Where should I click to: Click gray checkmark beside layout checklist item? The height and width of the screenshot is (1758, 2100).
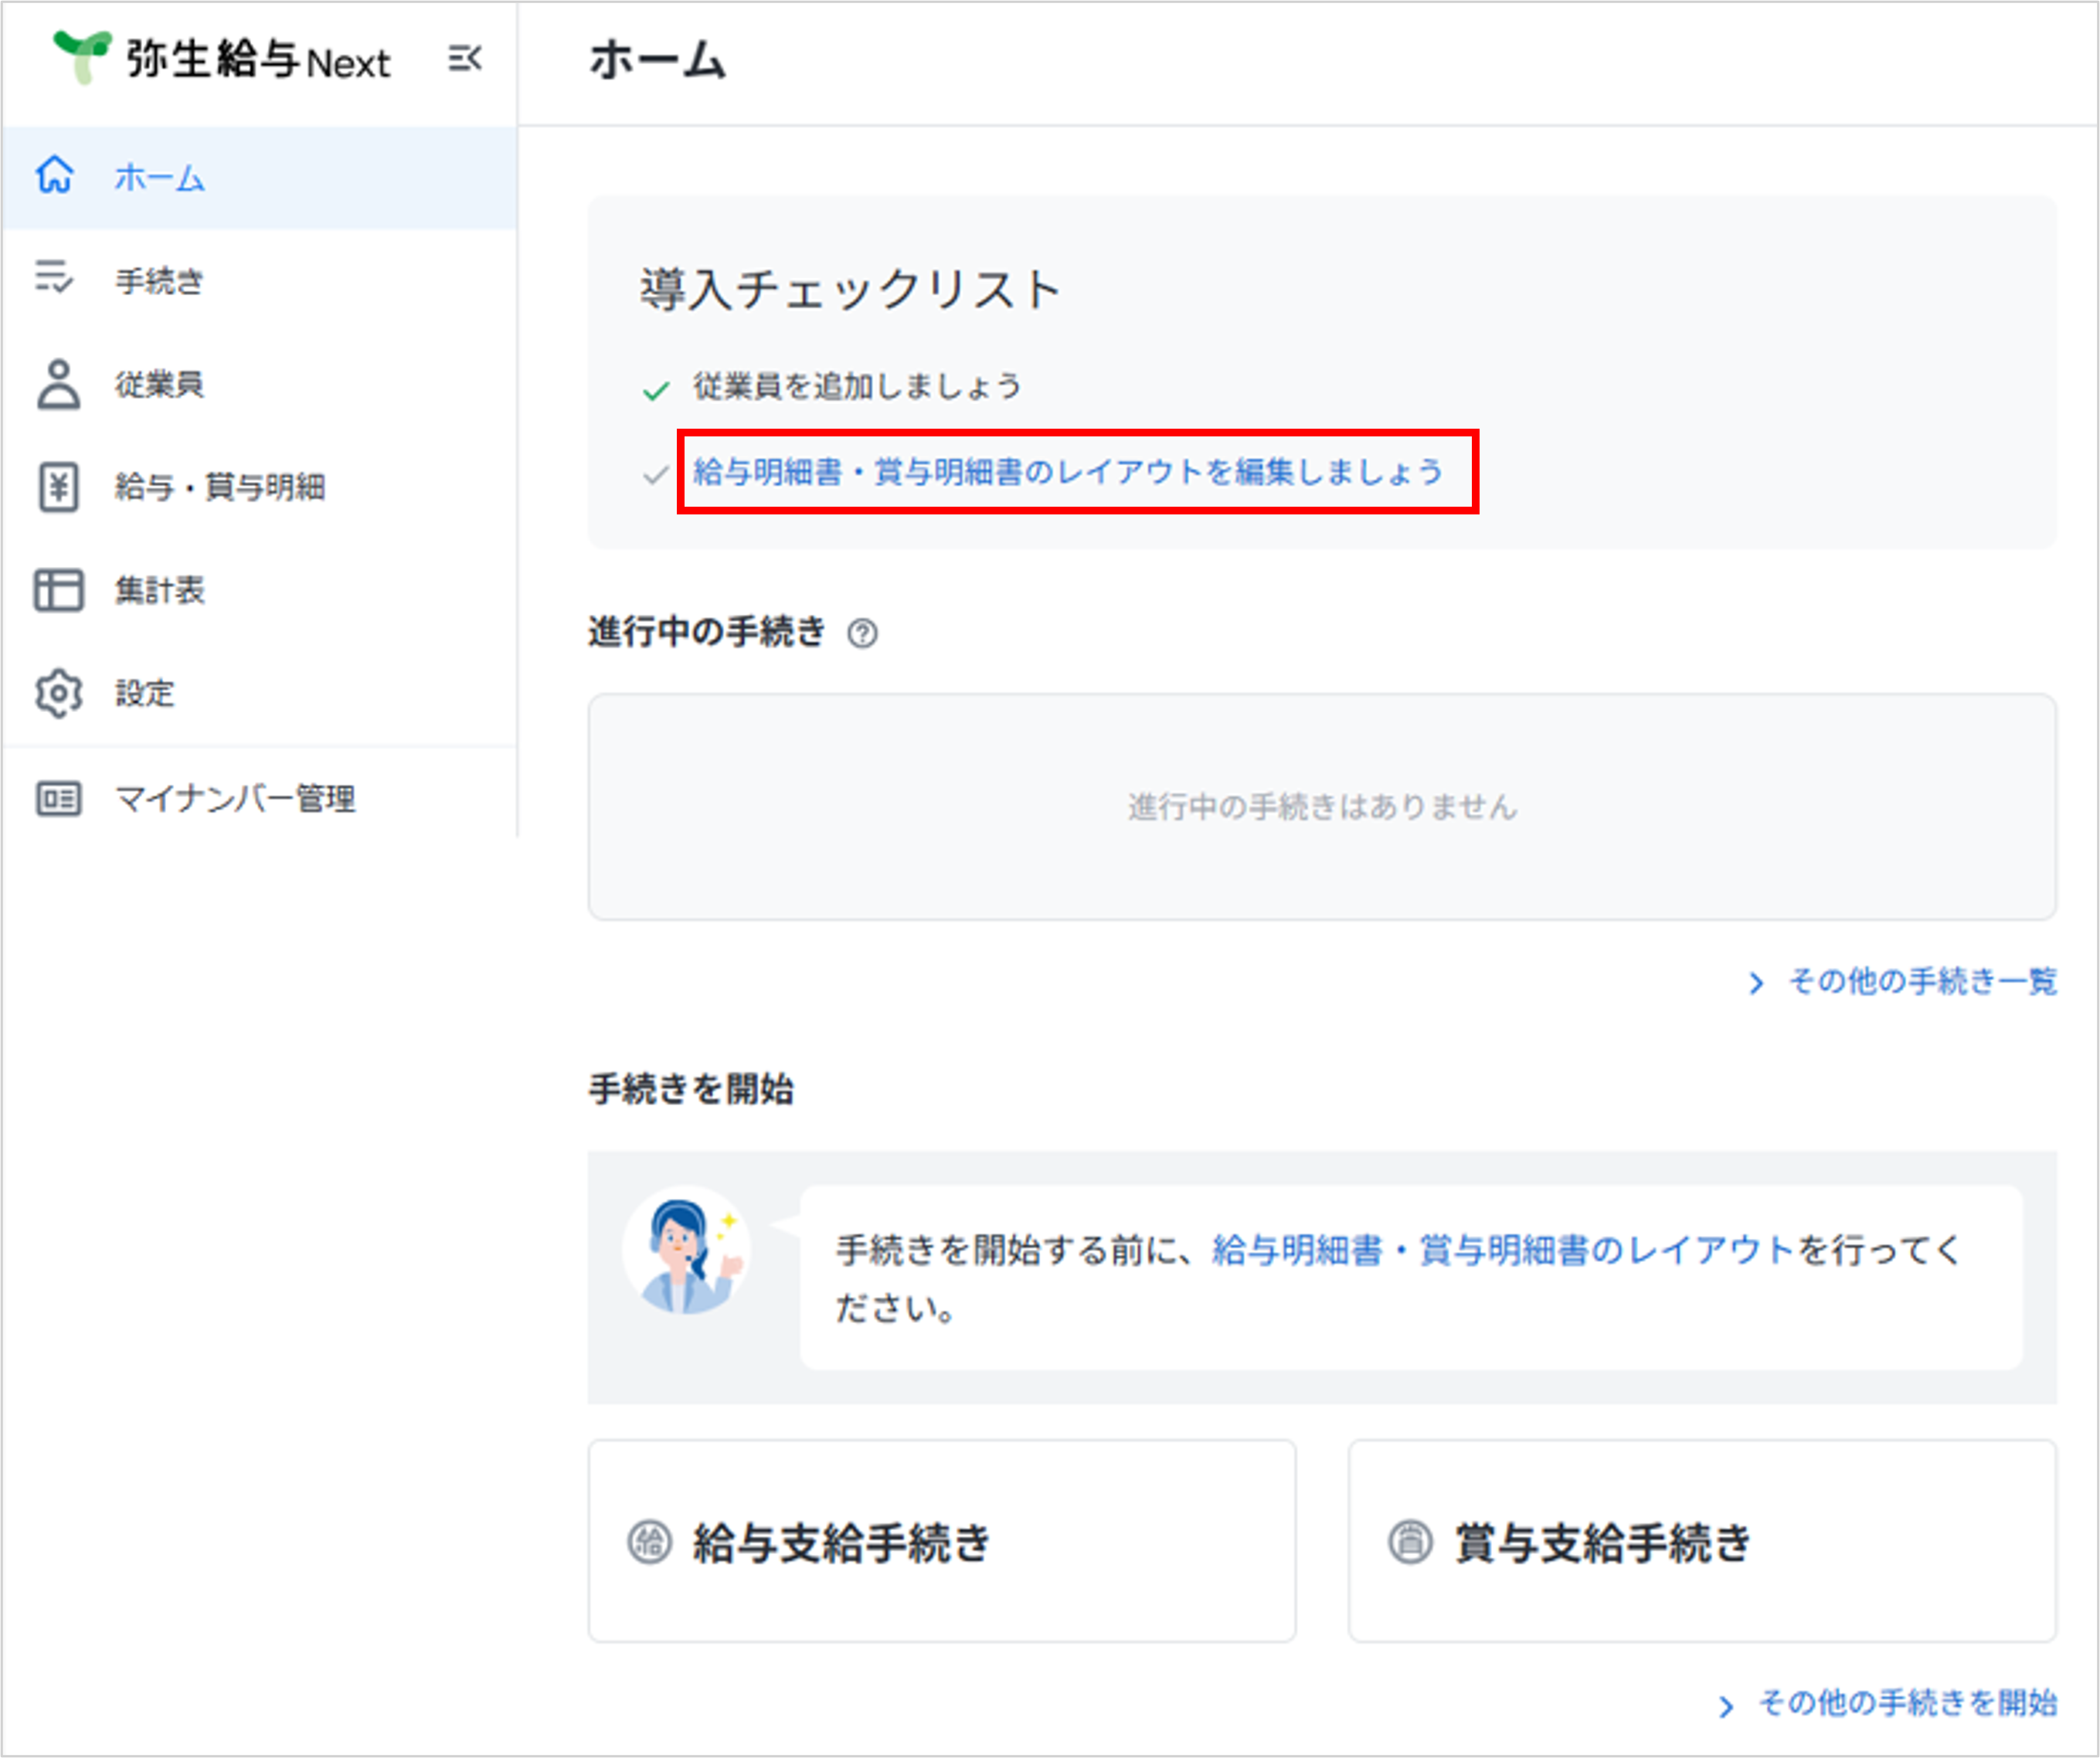656,475
